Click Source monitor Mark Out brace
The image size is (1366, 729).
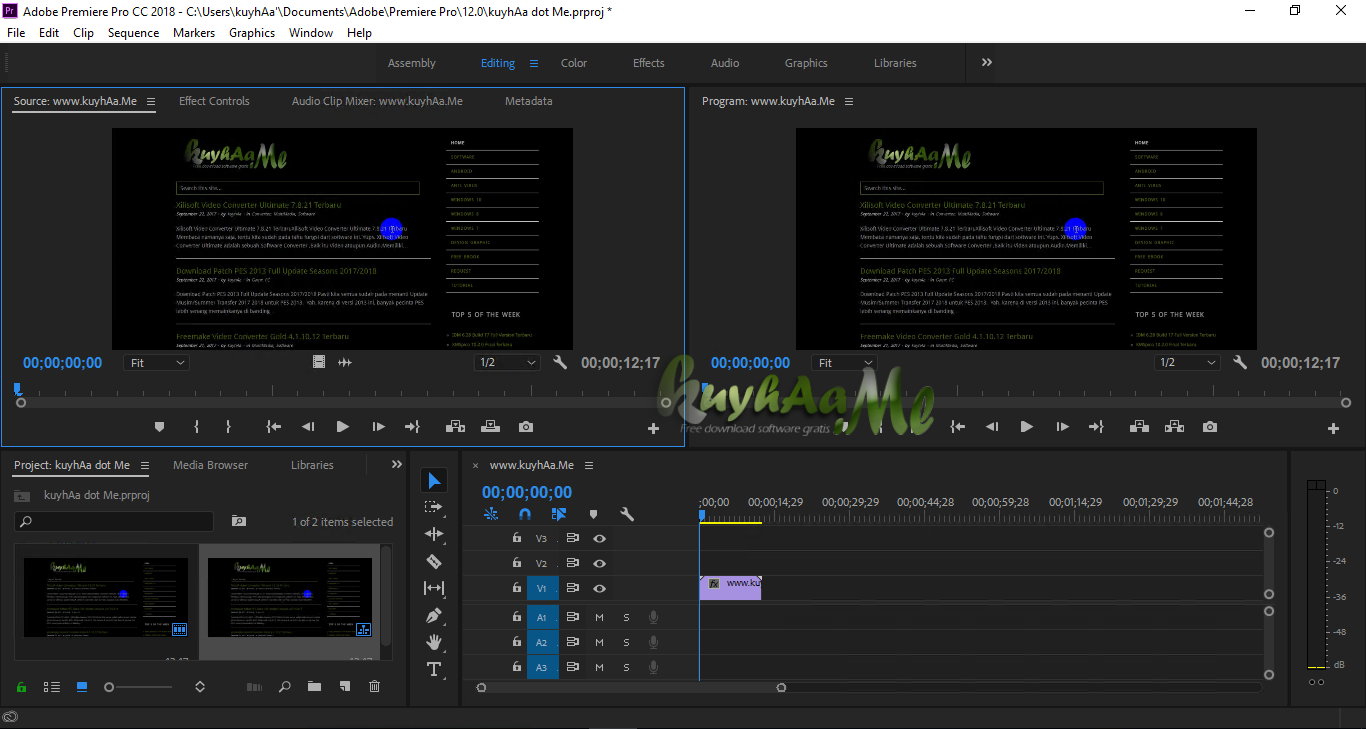tap(228, 427)
